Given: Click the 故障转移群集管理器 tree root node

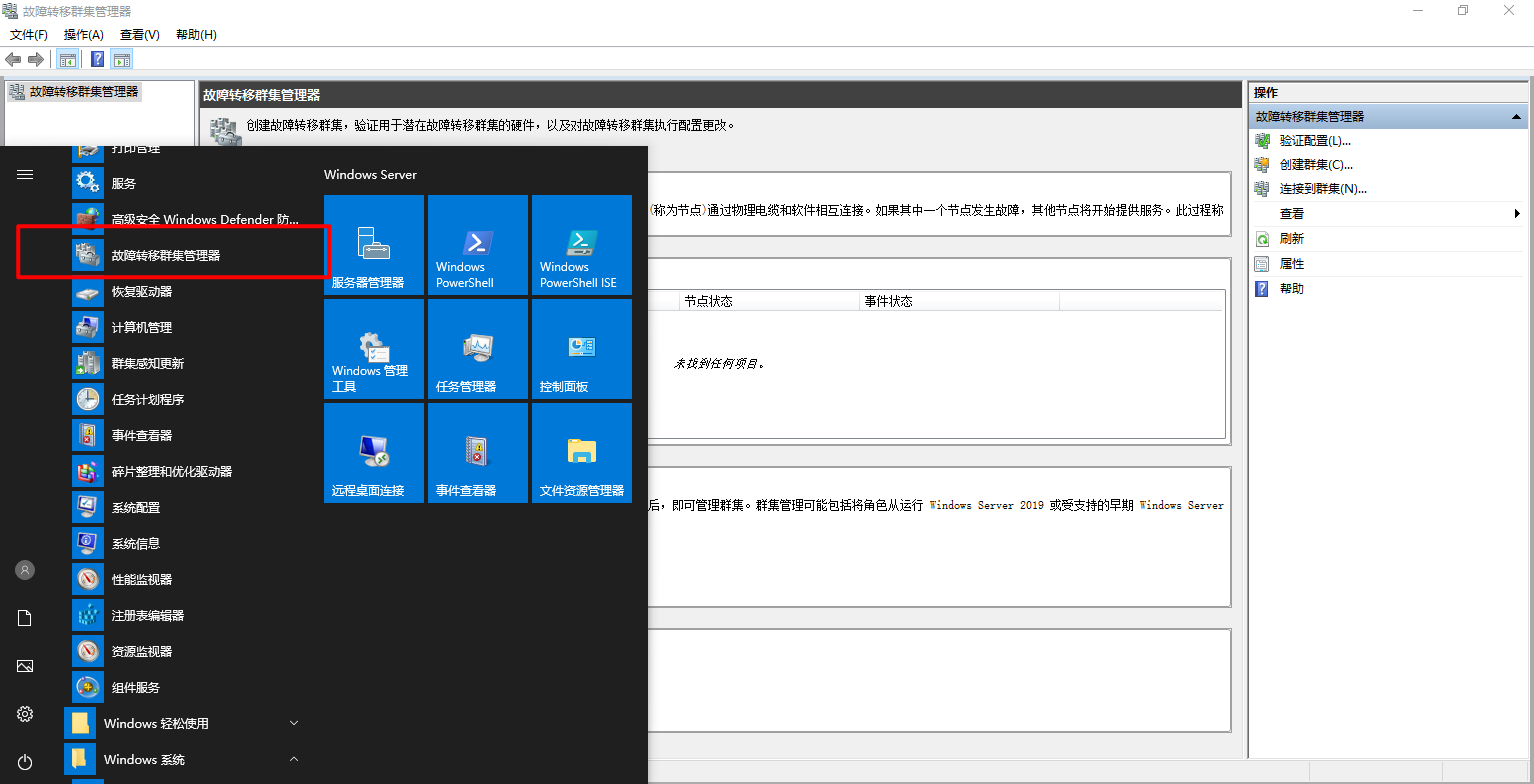Looking at the screenshot, I should (x=84, y=91).
